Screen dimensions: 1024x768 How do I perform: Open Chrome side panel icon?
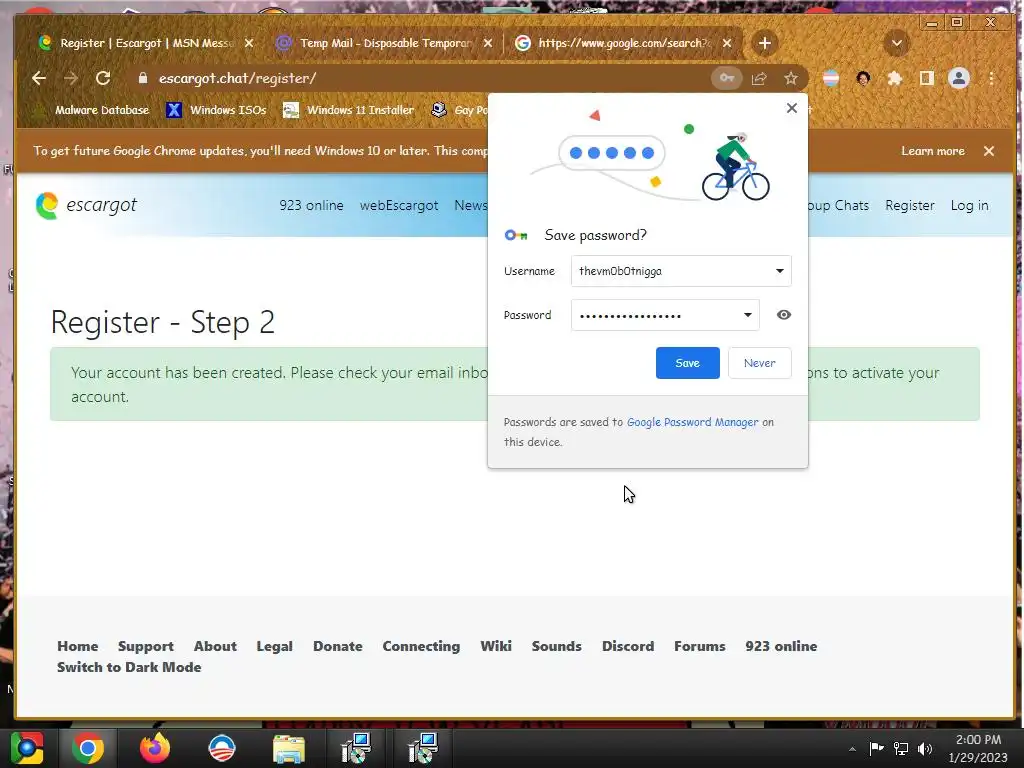[x=927, y=78]
